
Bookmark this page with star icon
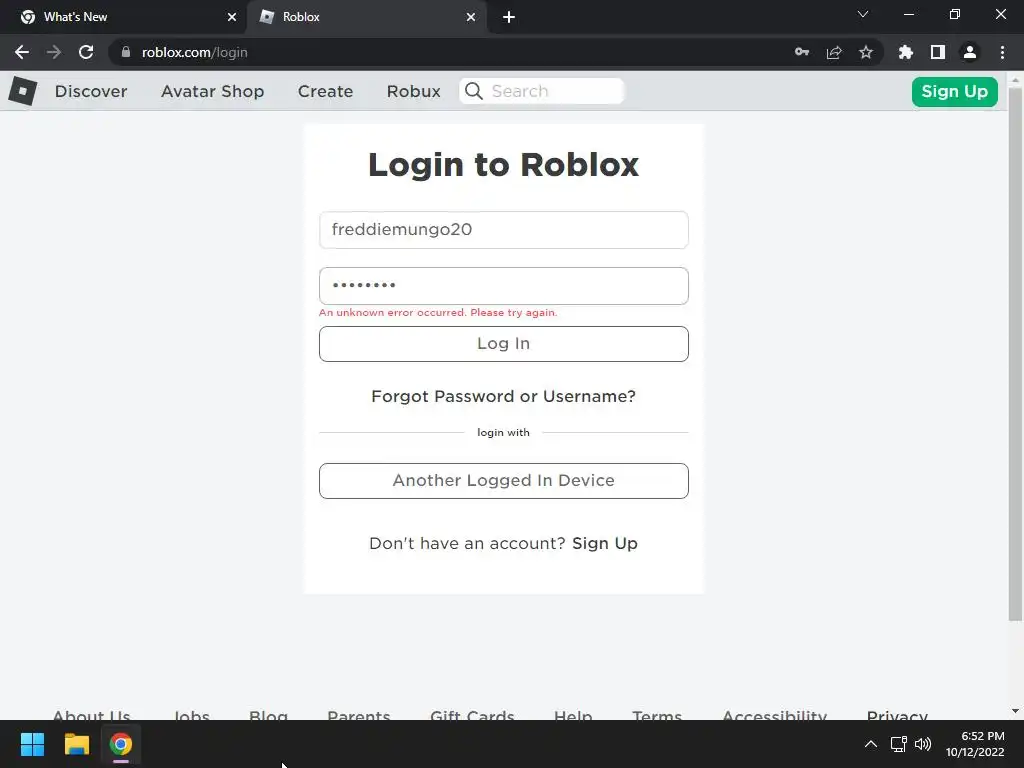pos(866,52)
